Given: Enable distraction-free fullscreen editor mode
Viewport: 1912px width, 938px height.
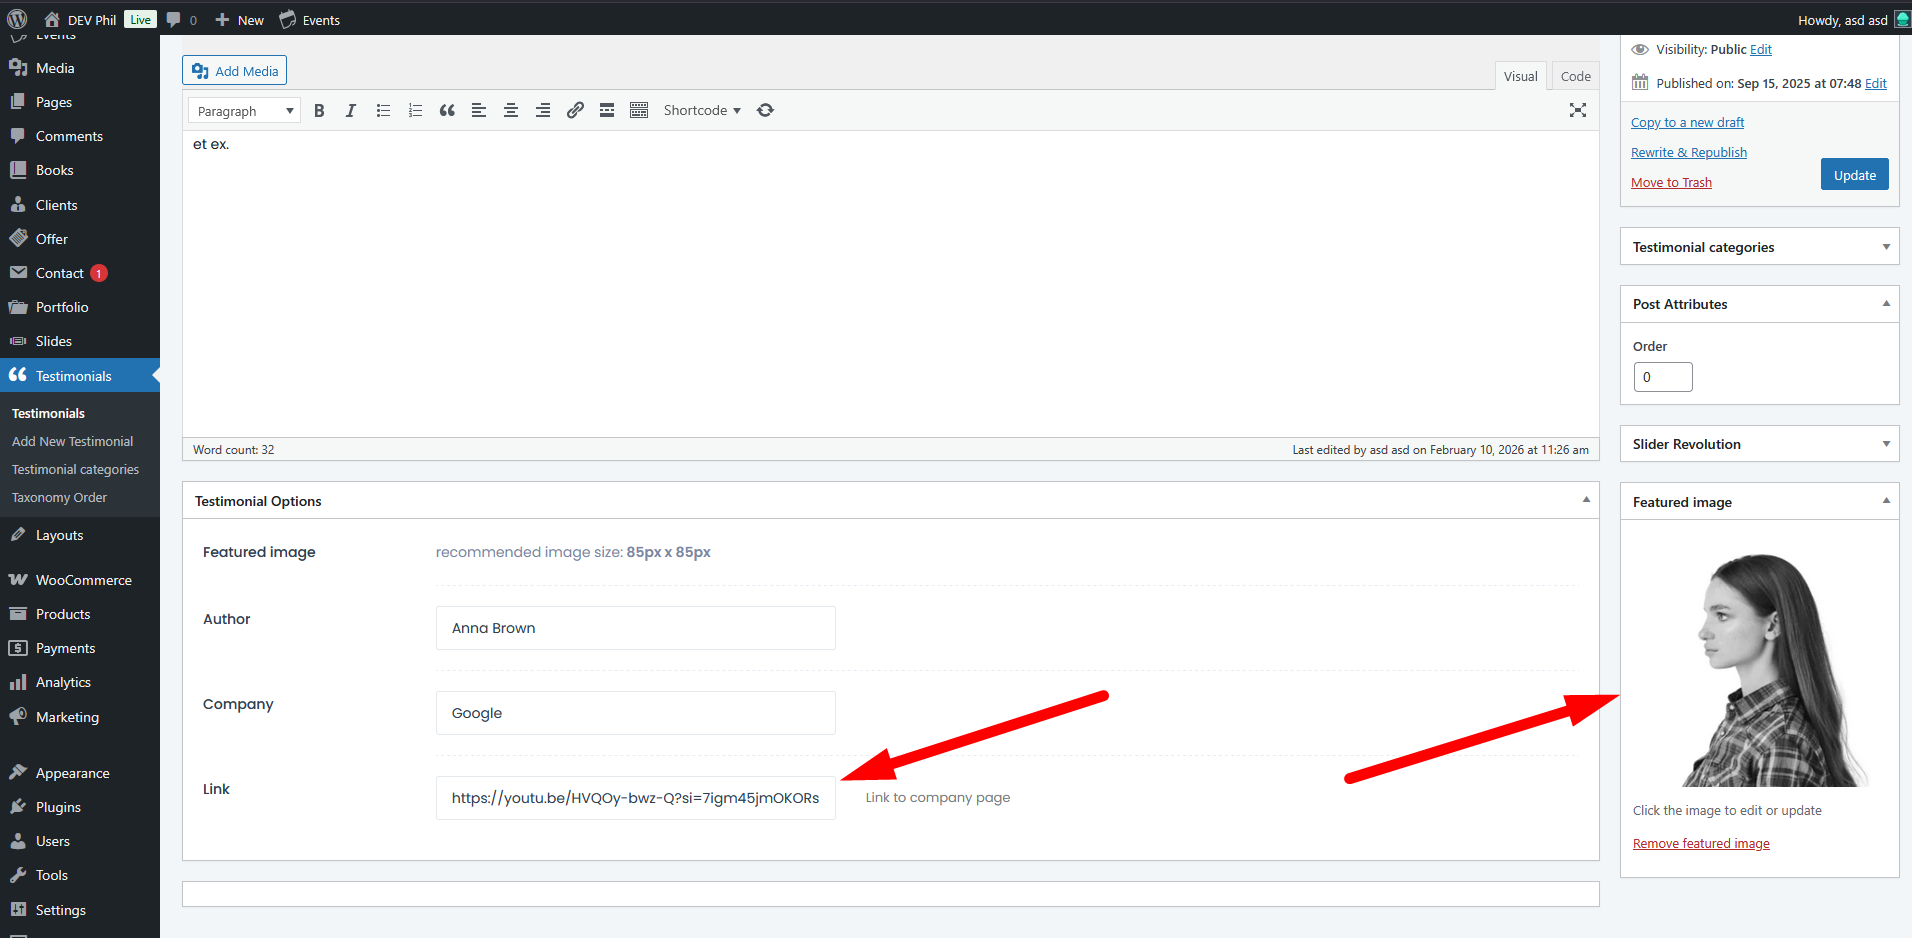Looking at the screenshot, I should click(1577, 111).
